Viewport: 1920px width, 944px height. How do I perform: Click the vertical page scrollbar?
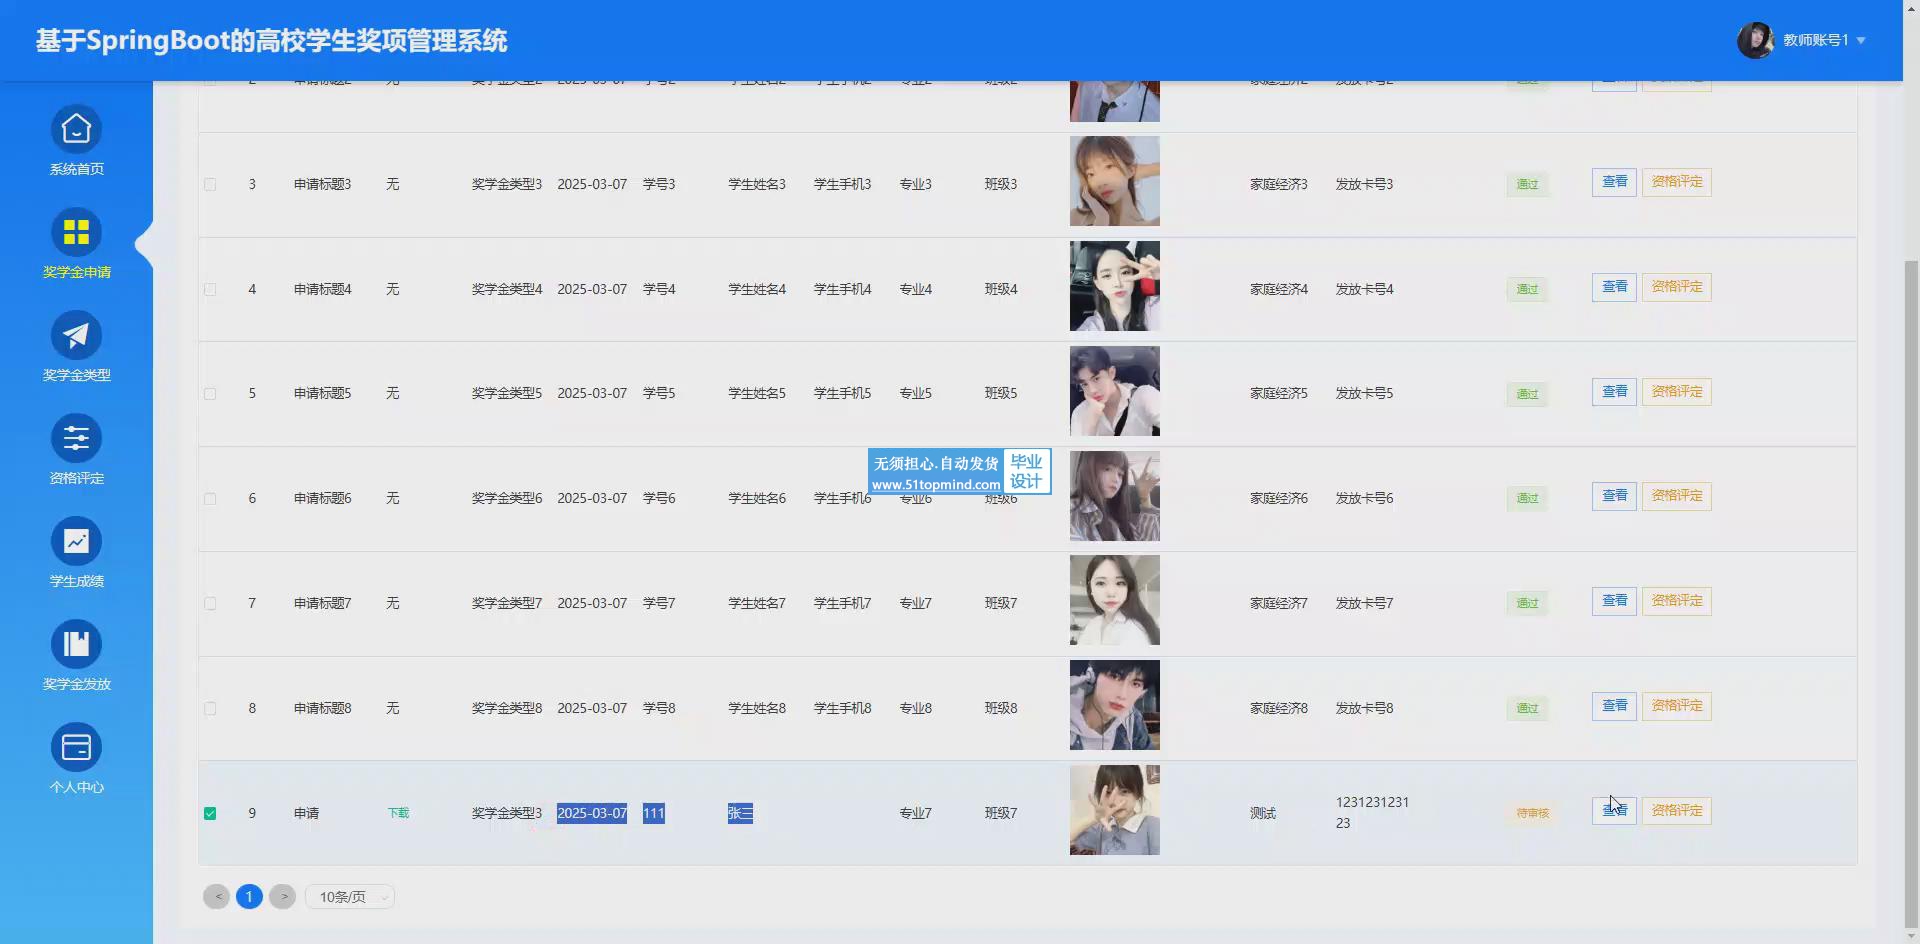tap(1911, 590)
